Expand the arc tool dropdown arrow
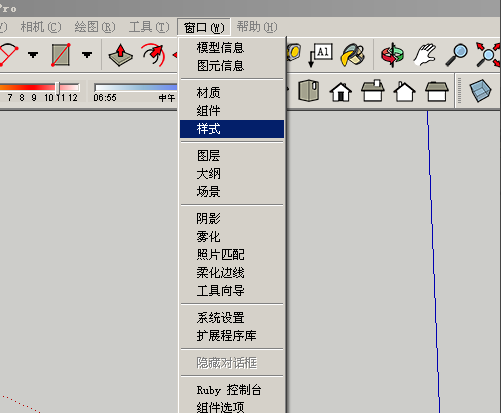The height and width of the screenshot is (413, 501). 33,55
